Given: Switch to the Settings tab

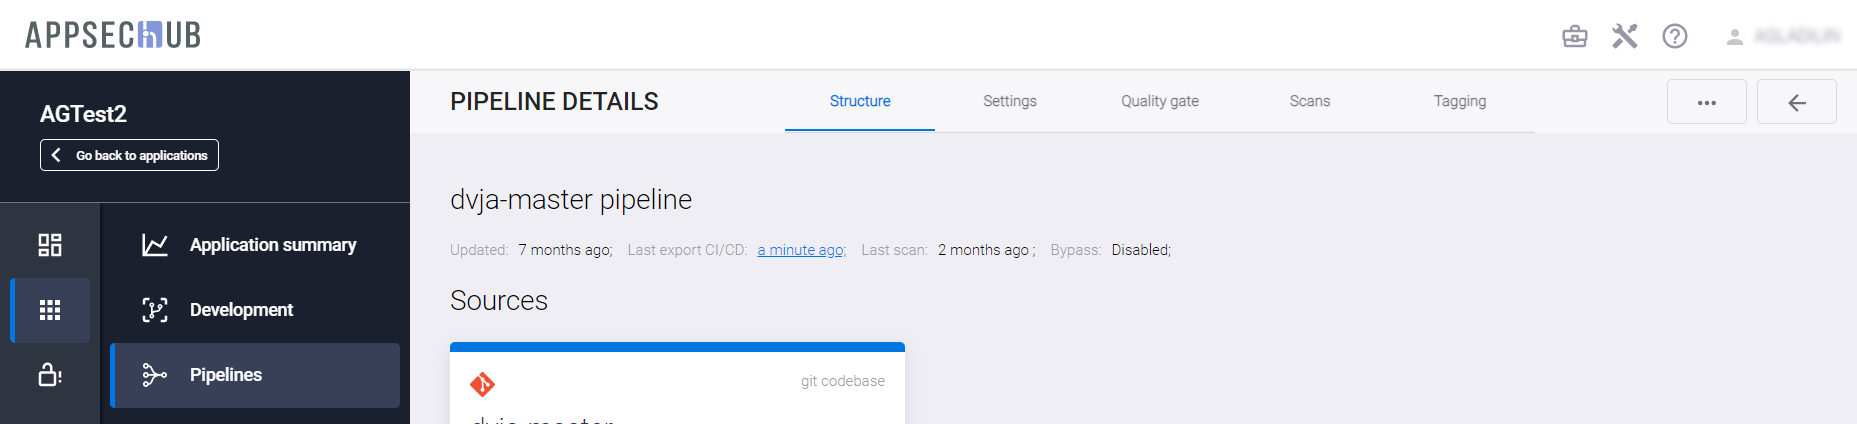Looking at the screenshot, I should click(1010, 101).
